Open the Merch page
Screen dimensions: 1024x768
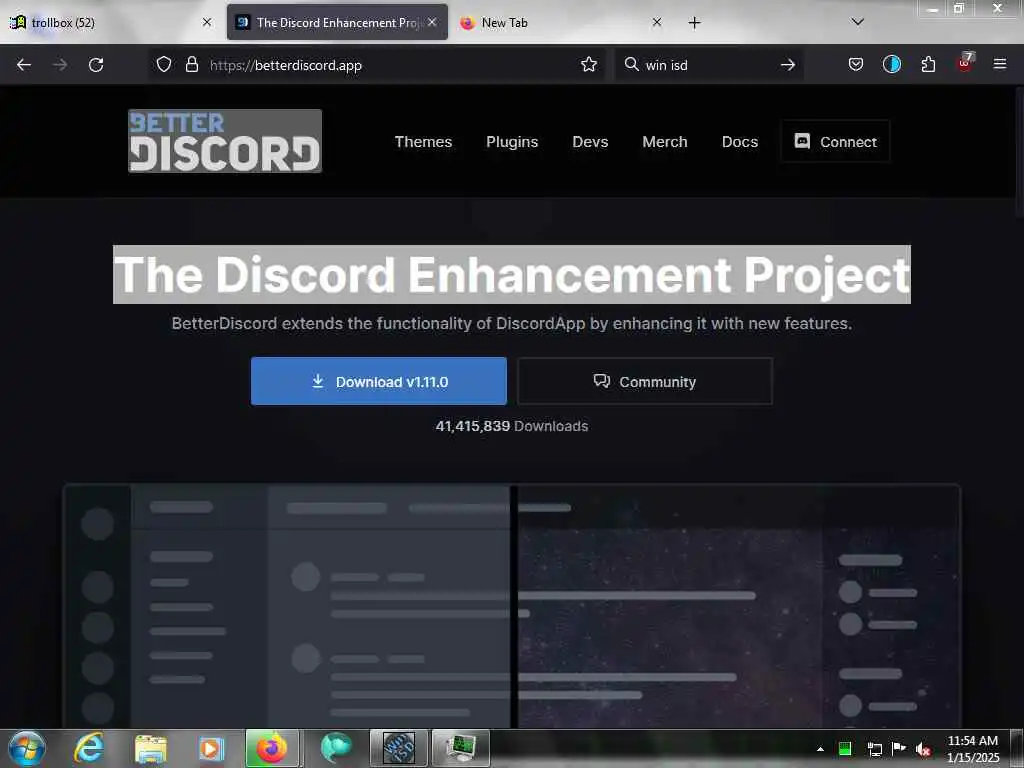click(664, 142)
